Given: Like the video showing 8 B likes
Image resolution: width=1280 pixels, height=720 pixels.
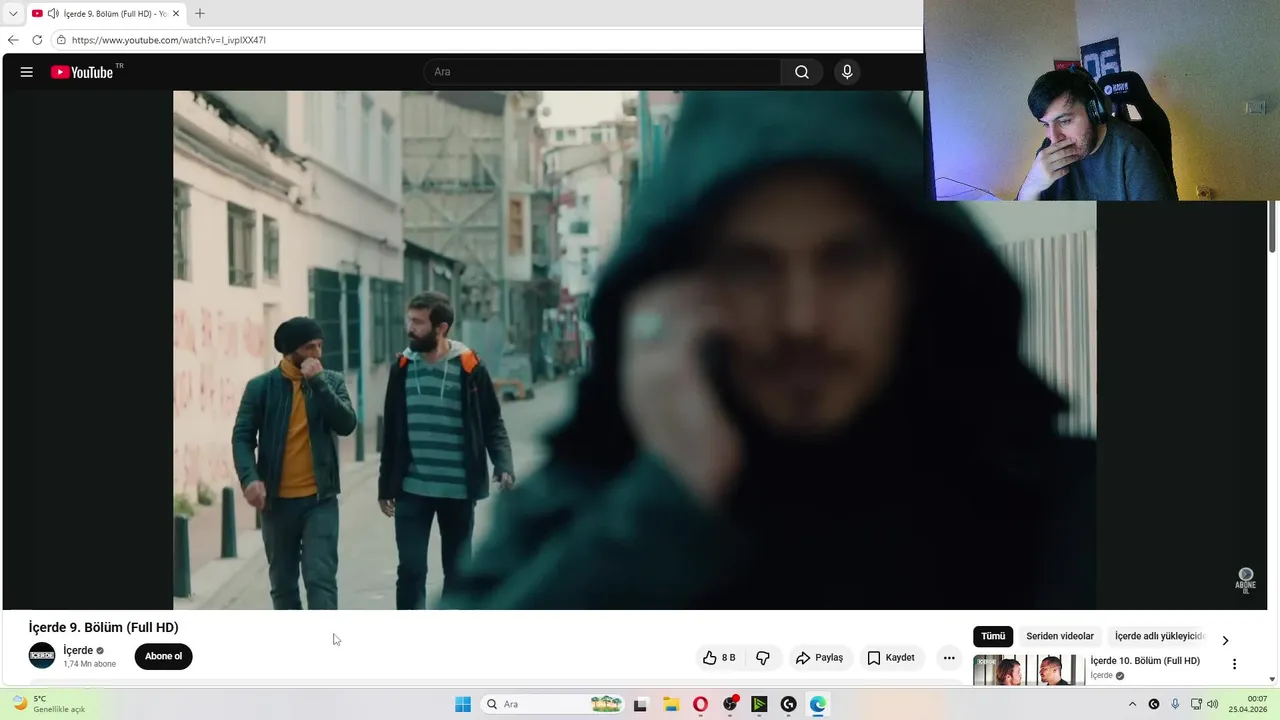Looking at the screenshot, I should pos(719,657).
